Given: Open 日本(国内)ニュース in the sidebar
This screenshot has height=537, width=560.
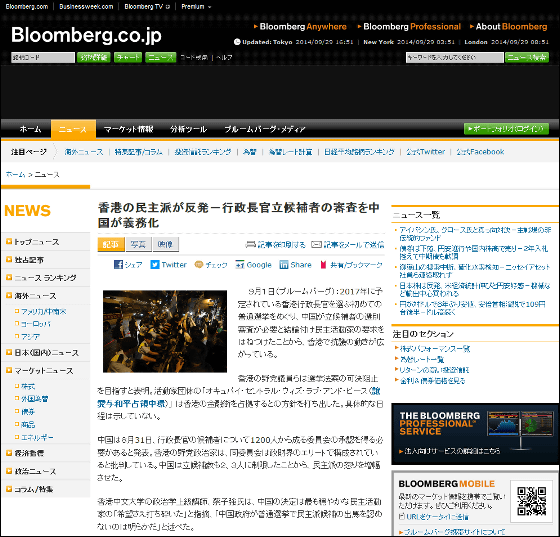Looking at the screenshot, I should pyautogui.click(x=46, y=353).
